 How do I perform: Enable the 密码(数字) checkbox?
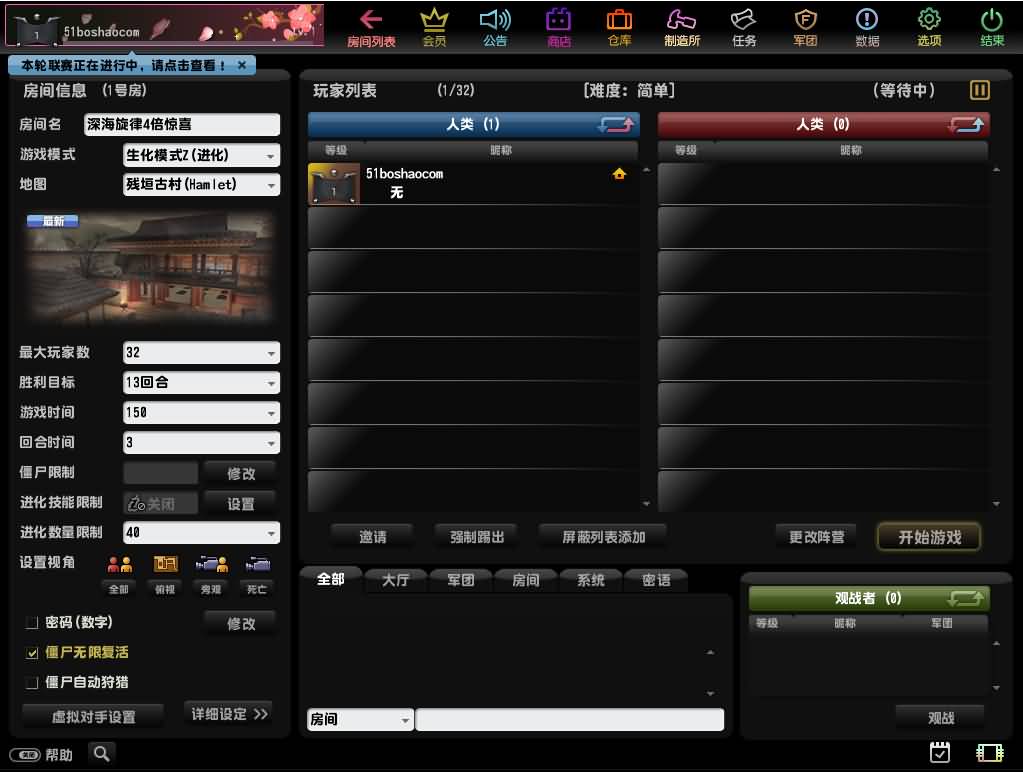point(31,623)
